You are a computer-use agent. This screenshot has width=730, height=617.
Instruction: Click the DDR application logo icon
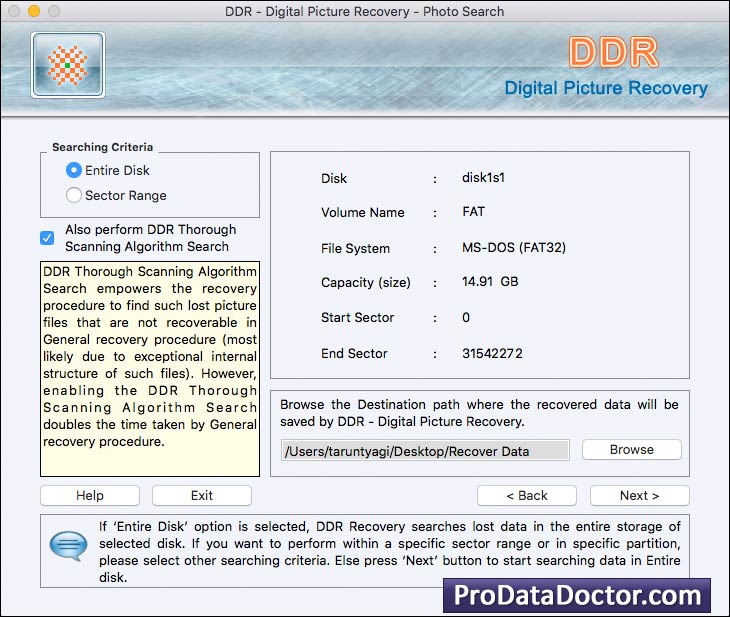coord(68,65)
